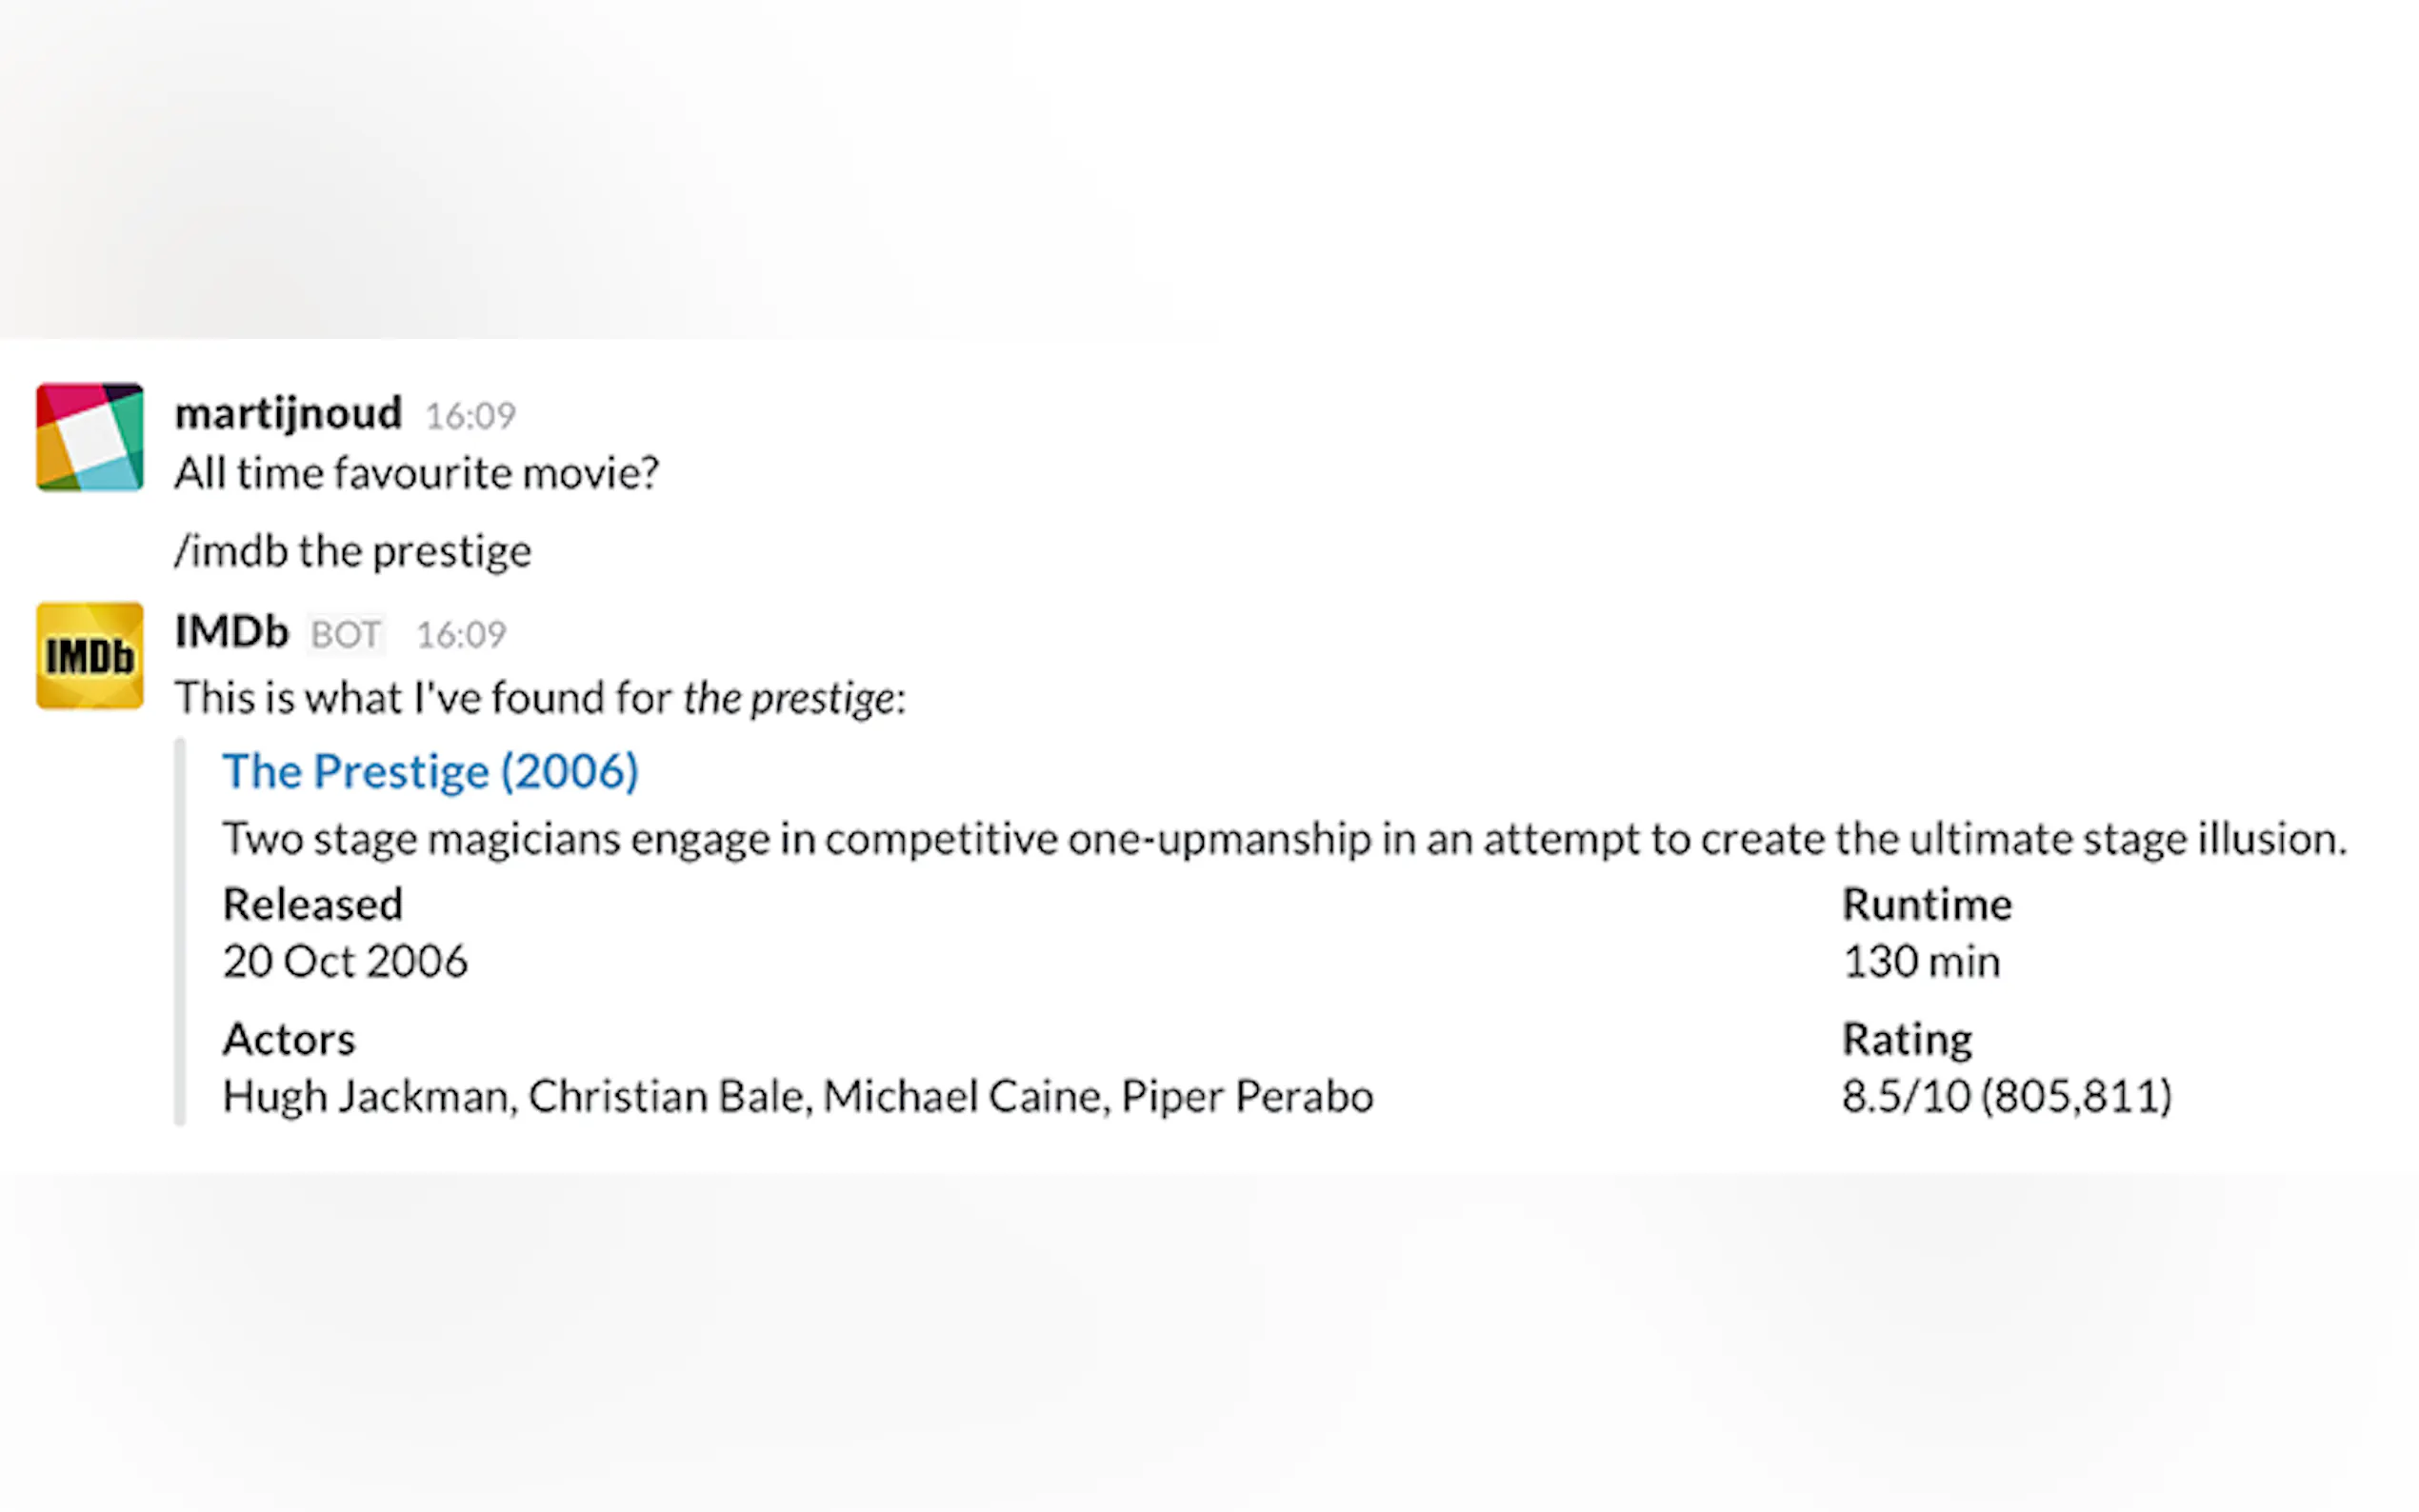Click the movie plot description text
This screenshot has width=2419, height=1512.
click(1284, 839)
